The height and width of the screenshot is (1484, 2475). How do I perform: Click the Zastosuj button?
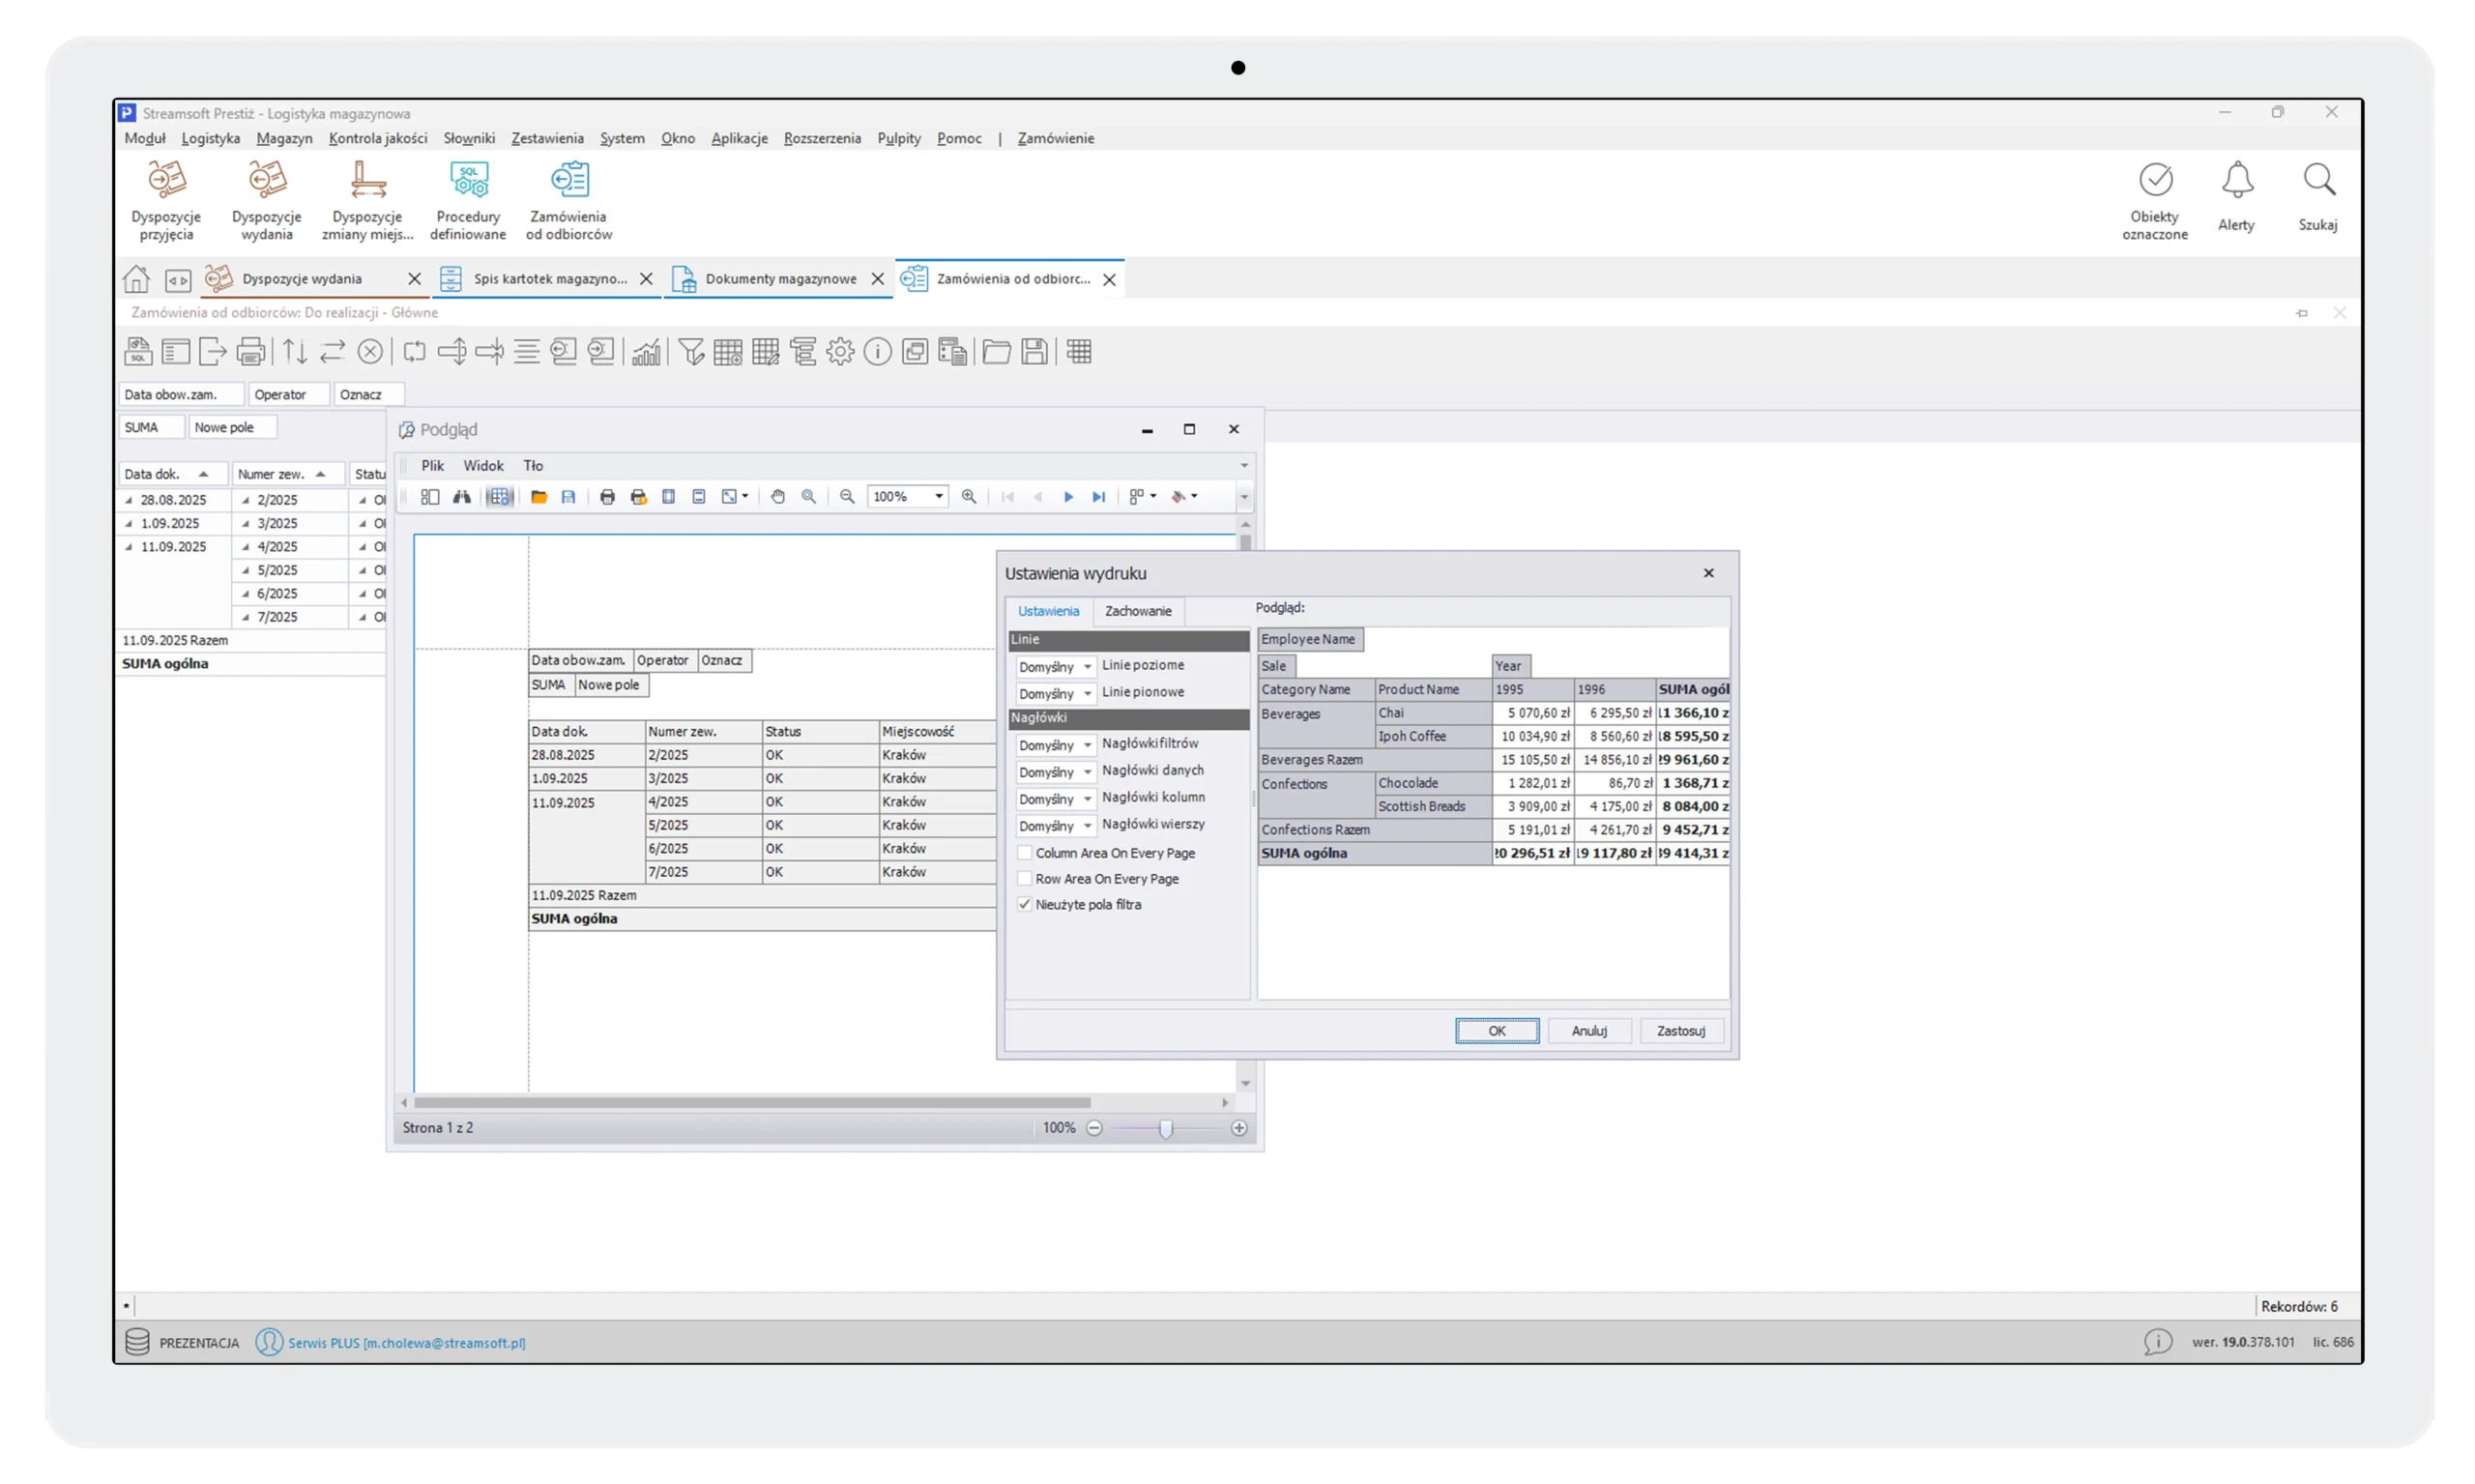click(1680, 1031)
